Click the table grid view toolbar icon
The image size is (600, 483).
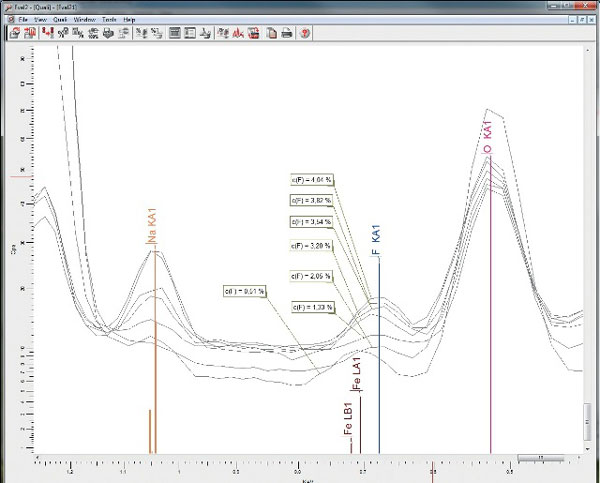[x=174, y=33]
